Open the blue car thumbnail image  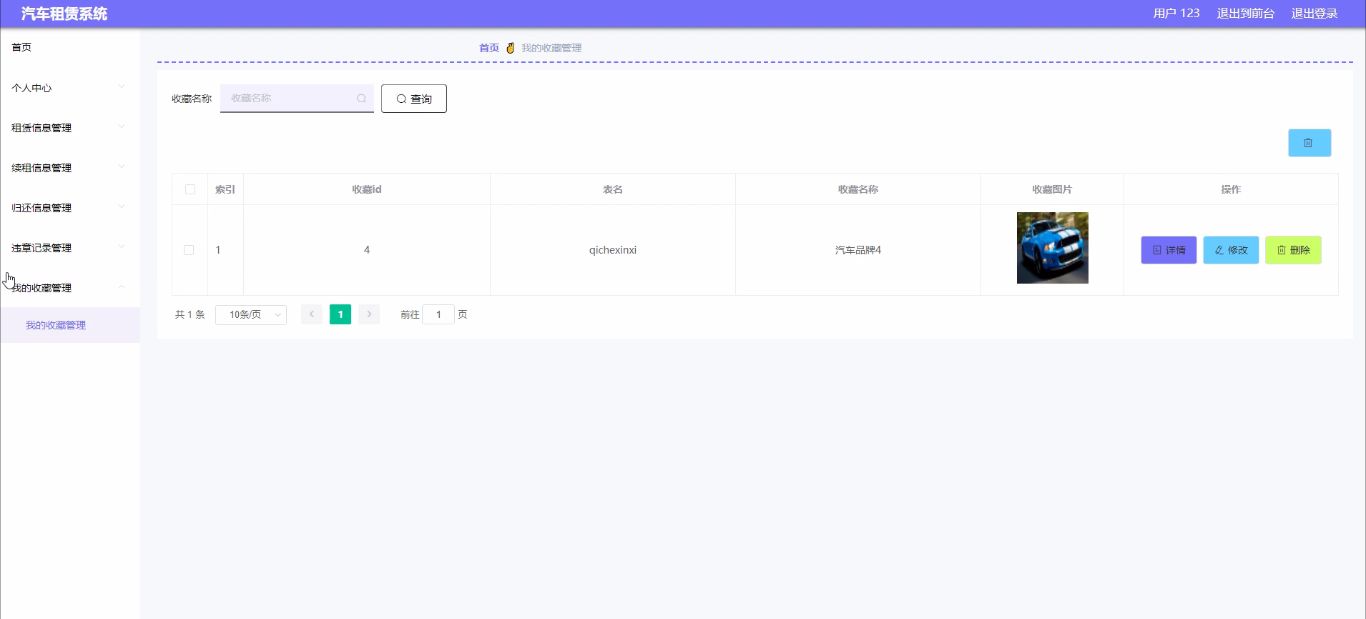(1052, 248)
